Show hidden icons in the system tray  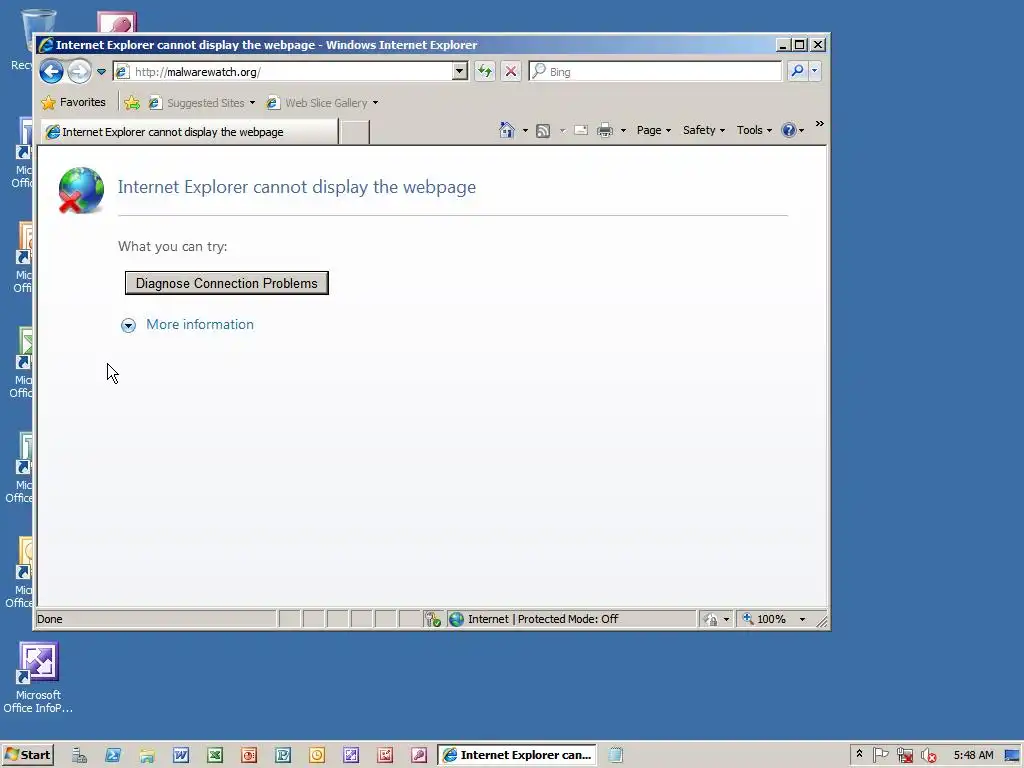point(859,754)
